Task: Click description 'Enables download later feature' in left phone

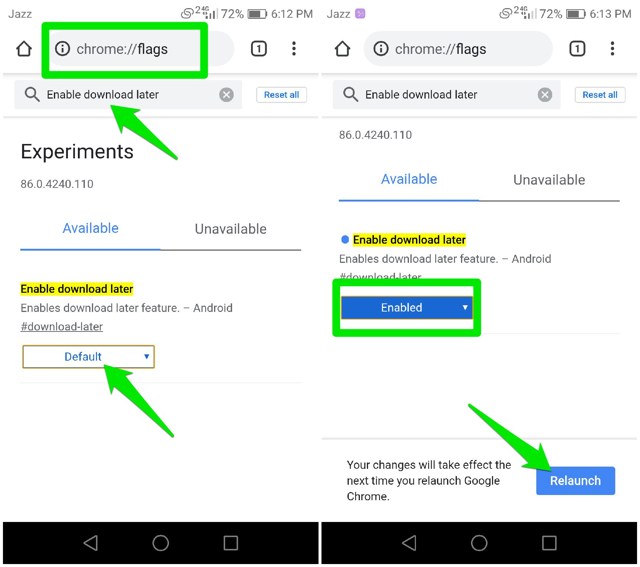Action: point(127,308)
